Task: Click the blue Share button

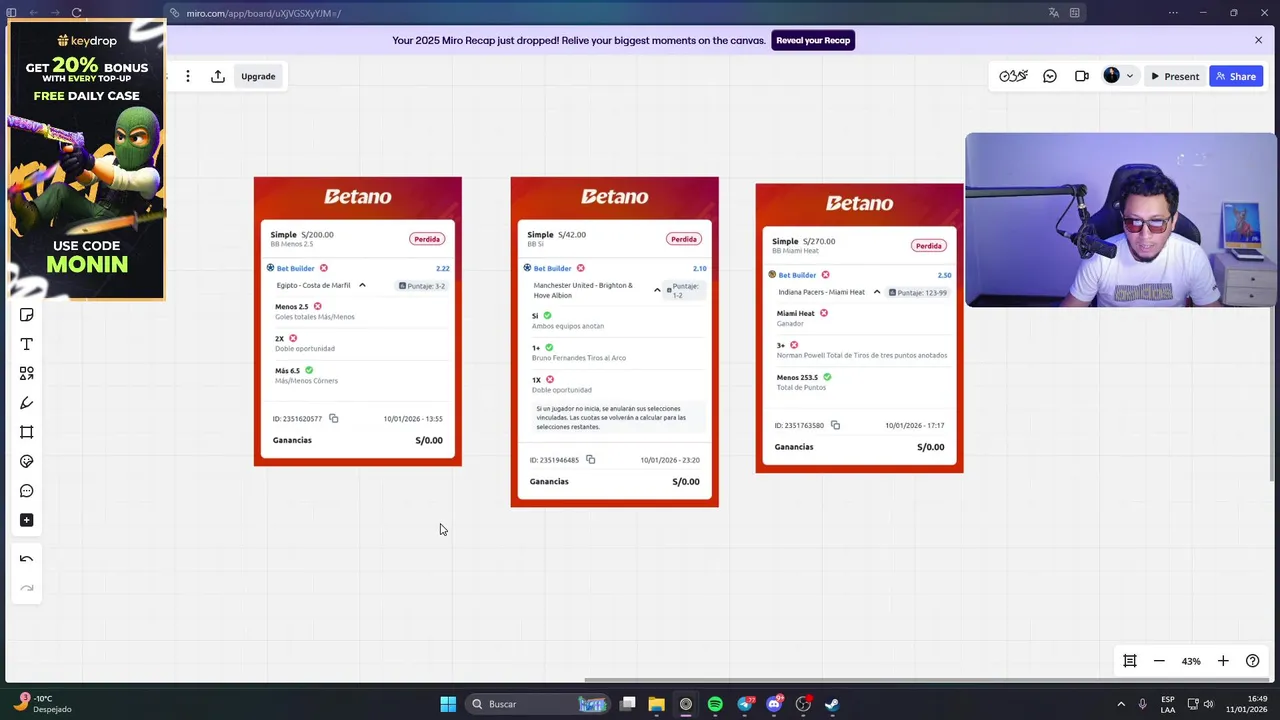Action: click(1236, 76)
